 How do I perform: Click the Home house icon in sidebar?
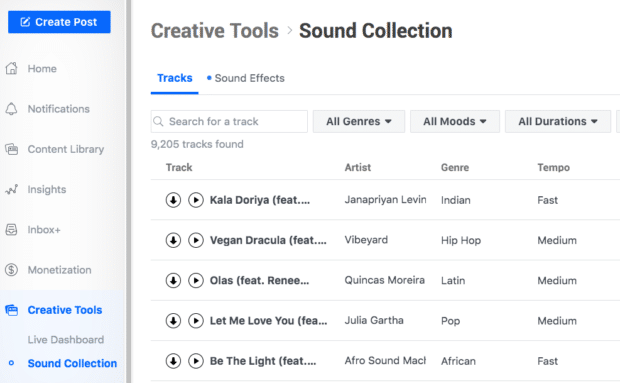click(x=11, y=68)
